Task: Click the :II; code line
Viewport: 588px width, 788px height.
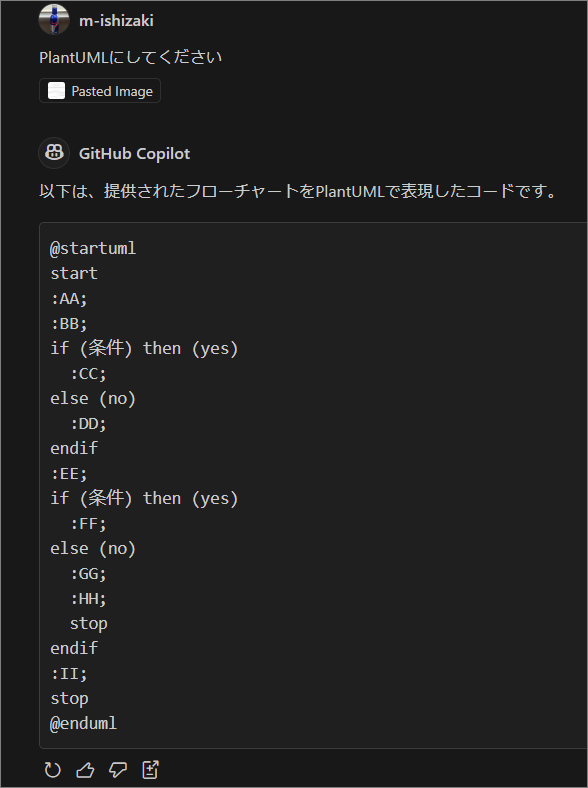Action: click(x=69, y=674)
